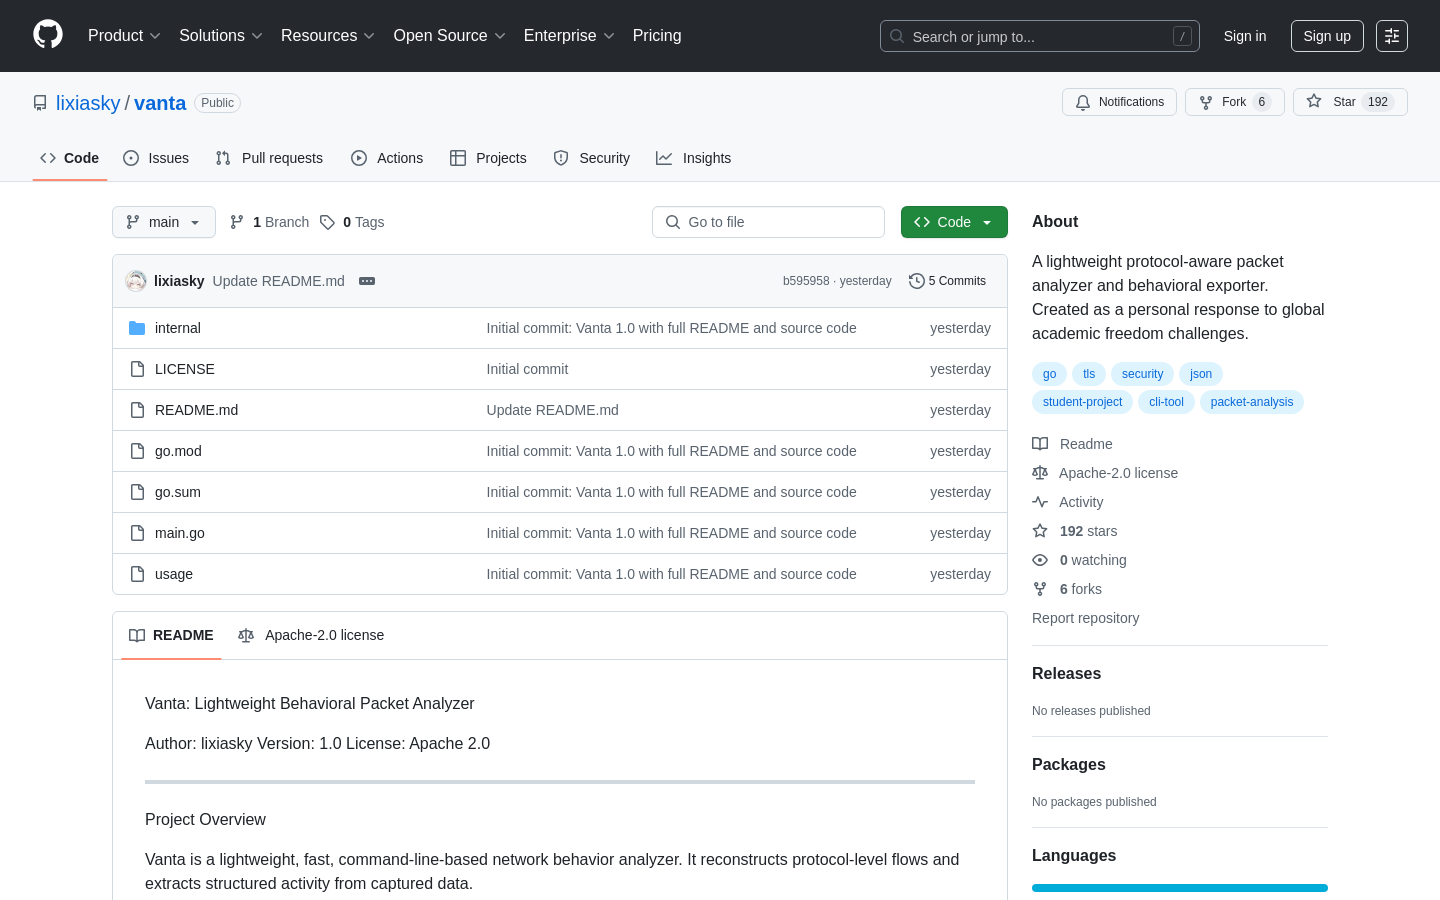
Task: View the 1 Branch list
Action: pos(269,222)
